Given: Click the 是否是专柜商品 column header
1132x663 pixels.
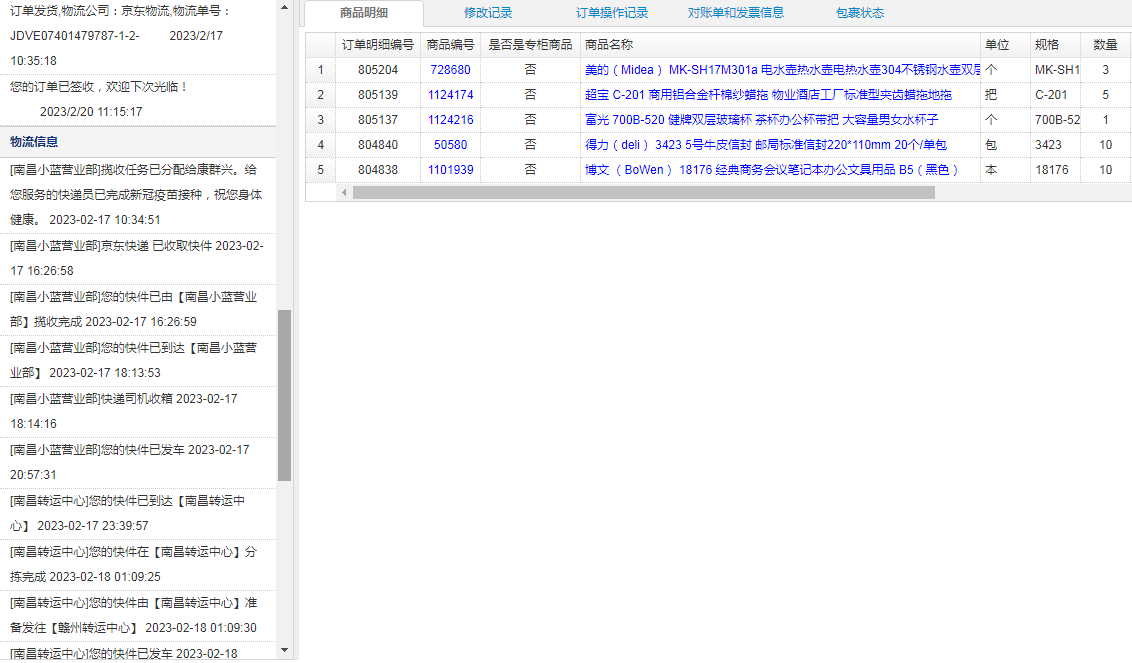Looking at the screenshot, I should point(531,45).
